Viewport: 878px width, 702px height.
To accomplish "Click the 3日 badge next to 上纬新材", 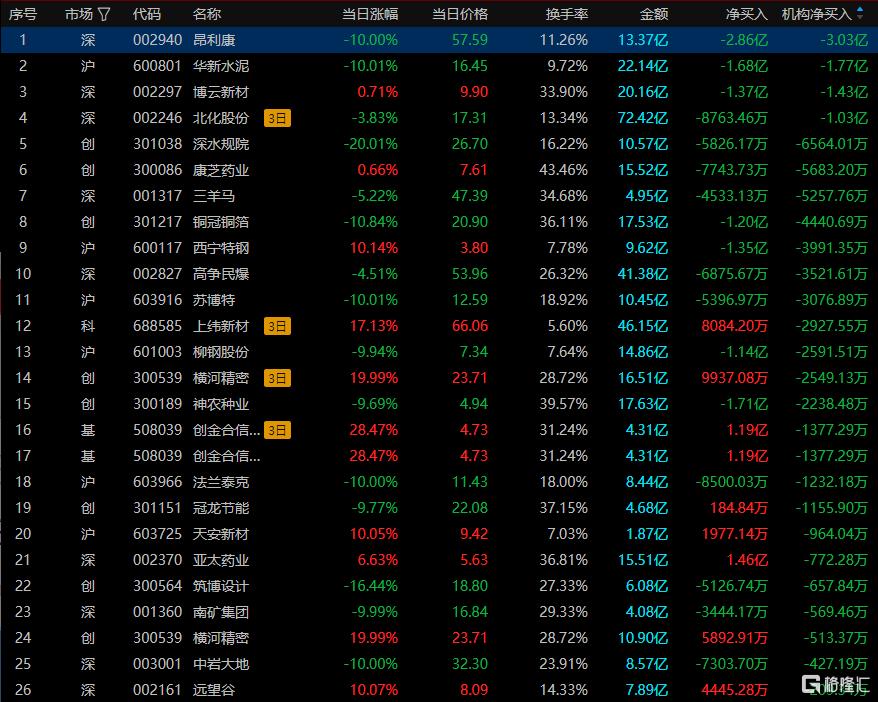I will (x=277, y=326).
